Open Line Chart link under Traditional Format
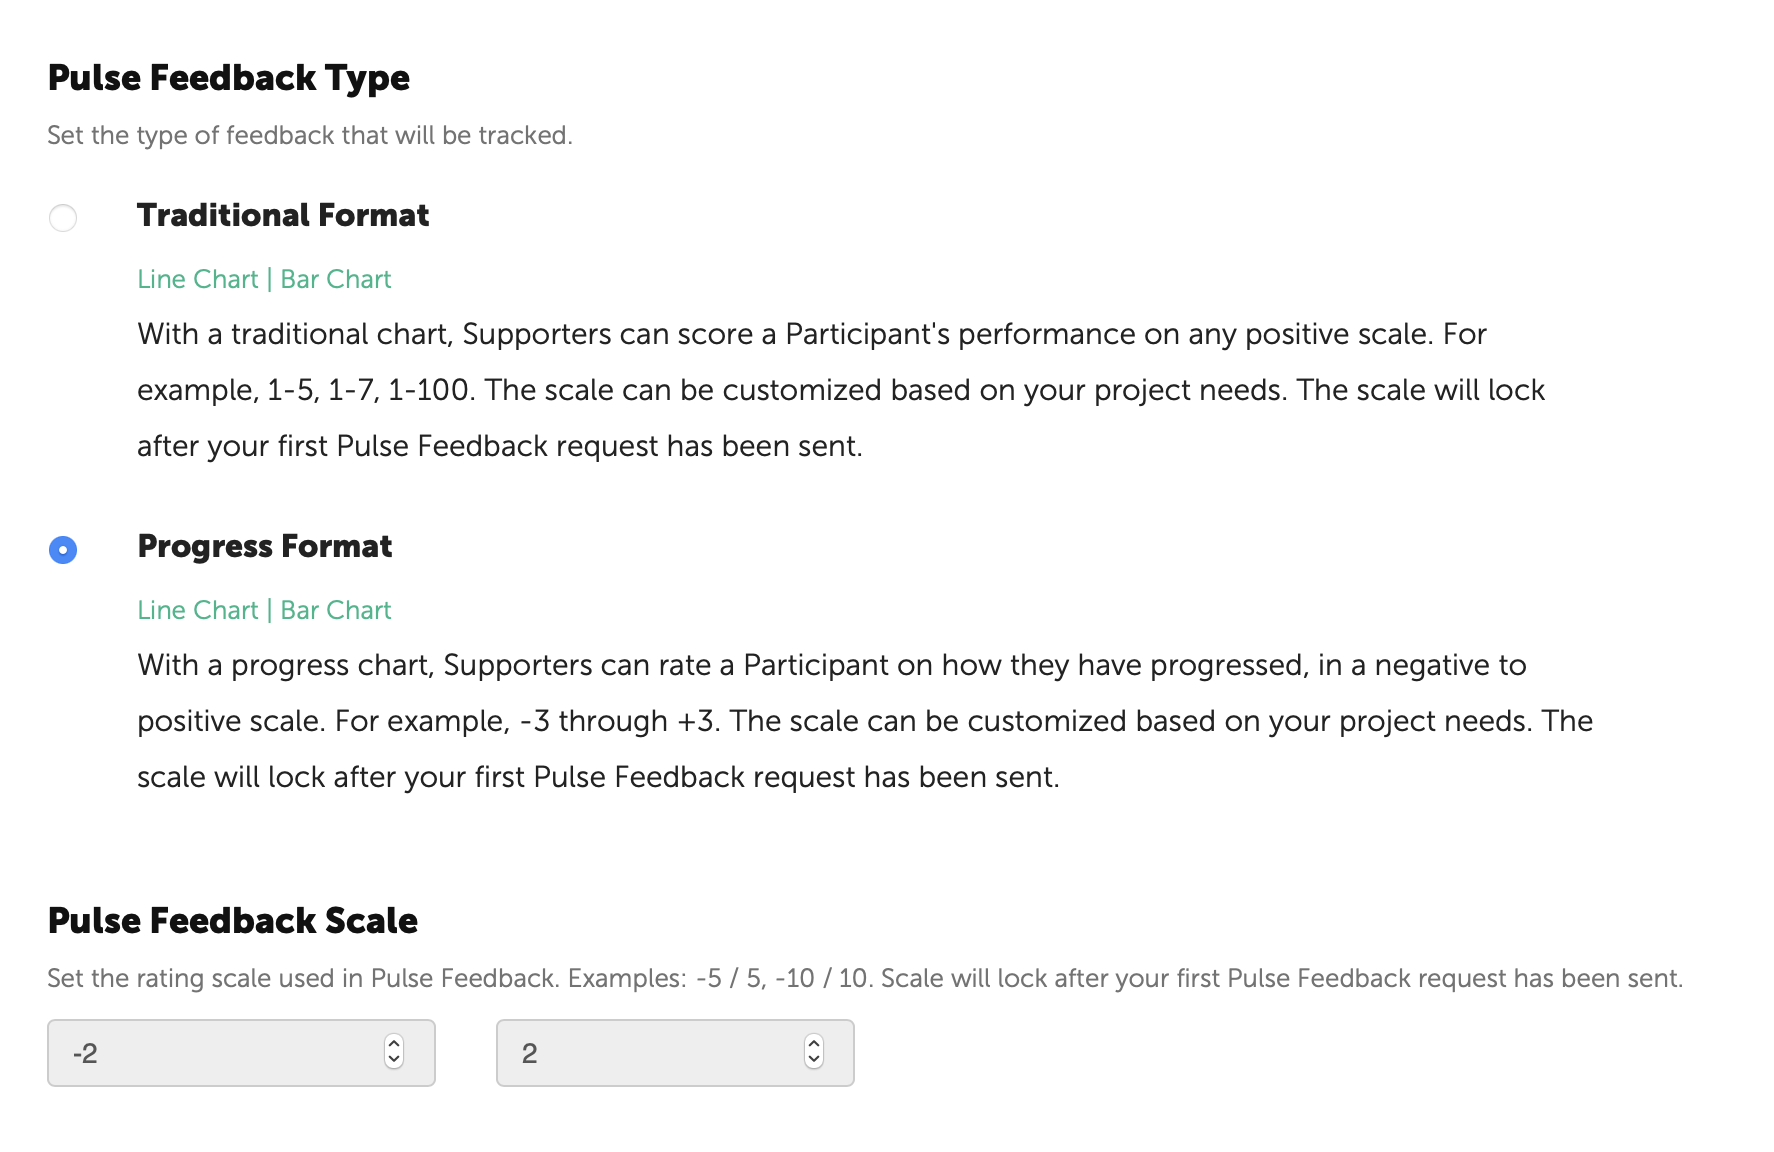Viewport: 1774px width, 1152px height. [198, 279]
